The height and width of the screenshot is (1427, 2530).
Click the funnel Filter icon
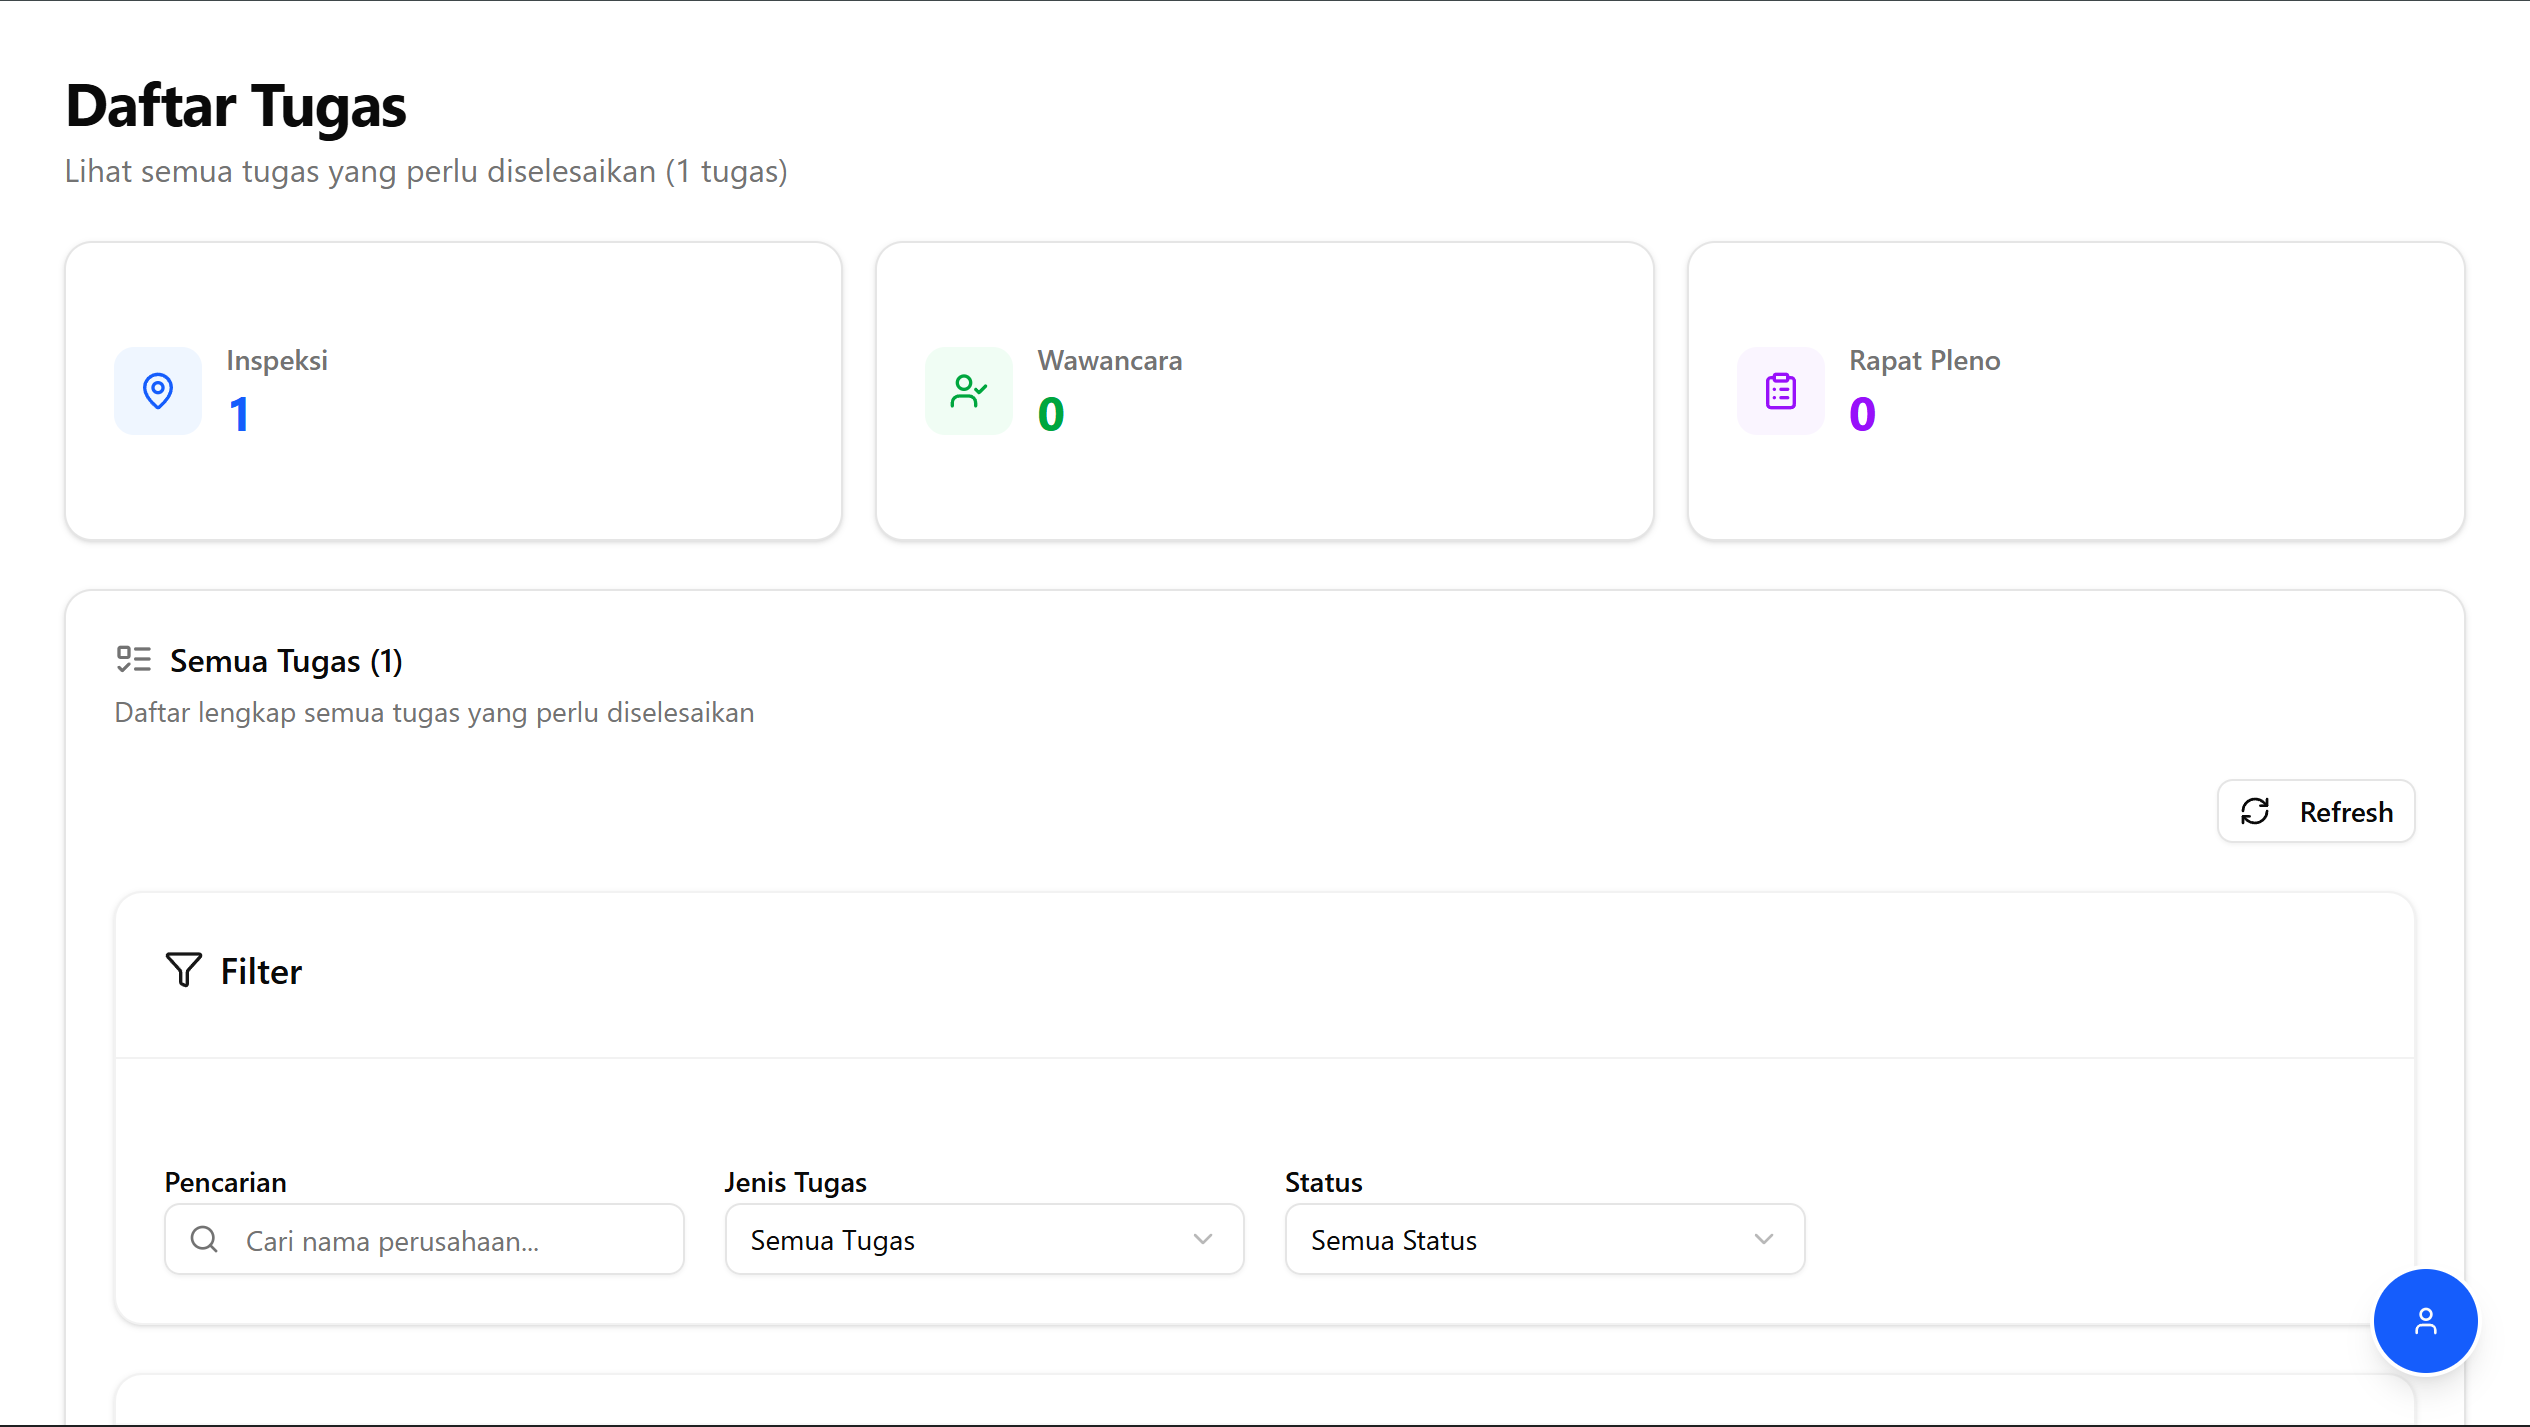(x=184, y=970)
